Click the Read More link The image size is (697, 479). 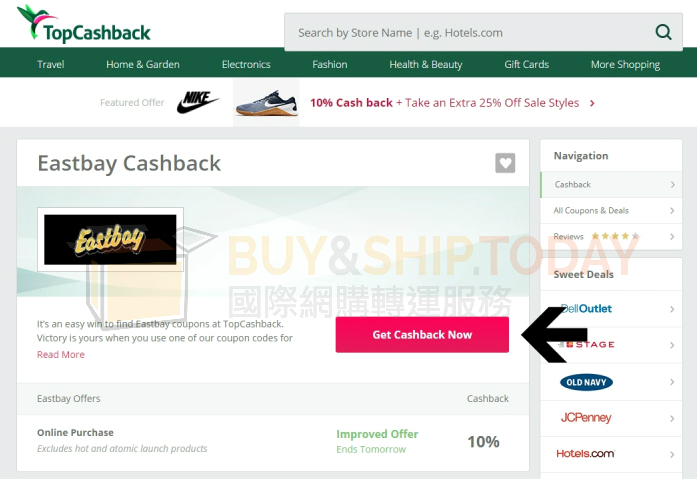61,355
